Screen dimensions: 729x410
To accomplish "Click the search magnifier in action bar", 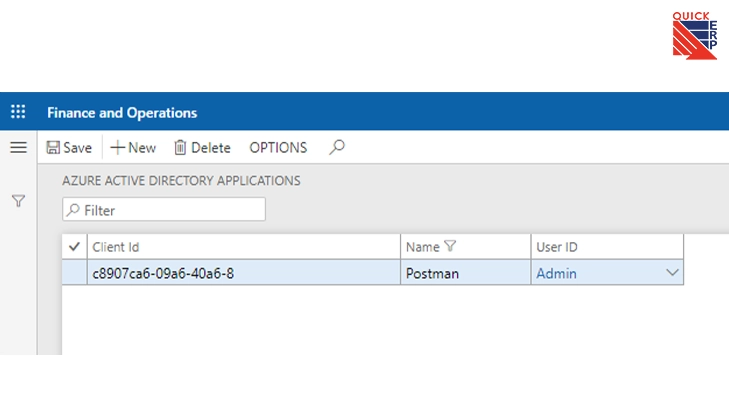I will (337, 147).
